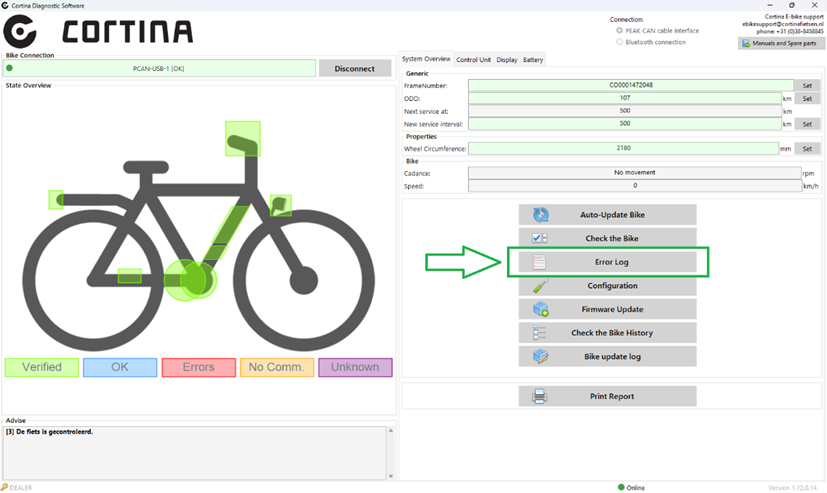
Task: Open the Error Log
Action: point(608,262)
